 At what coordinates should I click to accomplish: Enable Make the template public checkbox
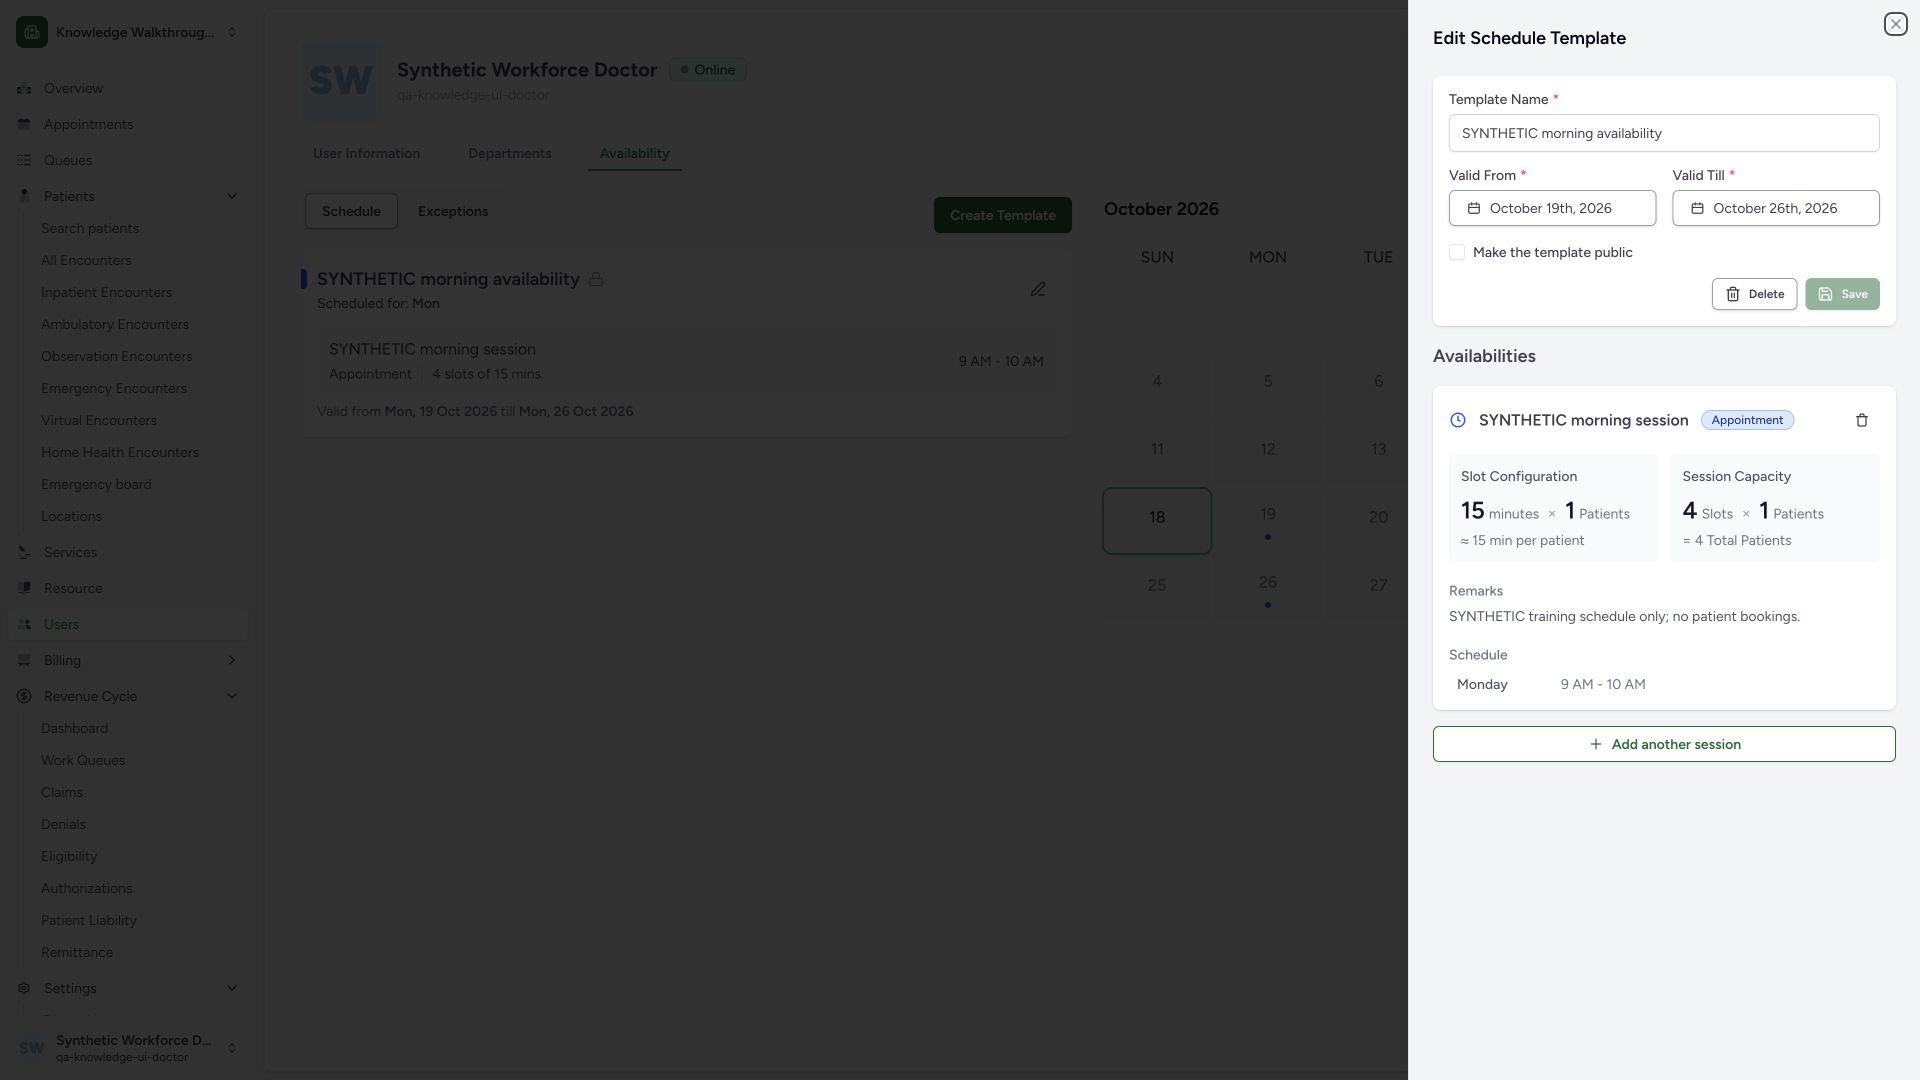1457,253
